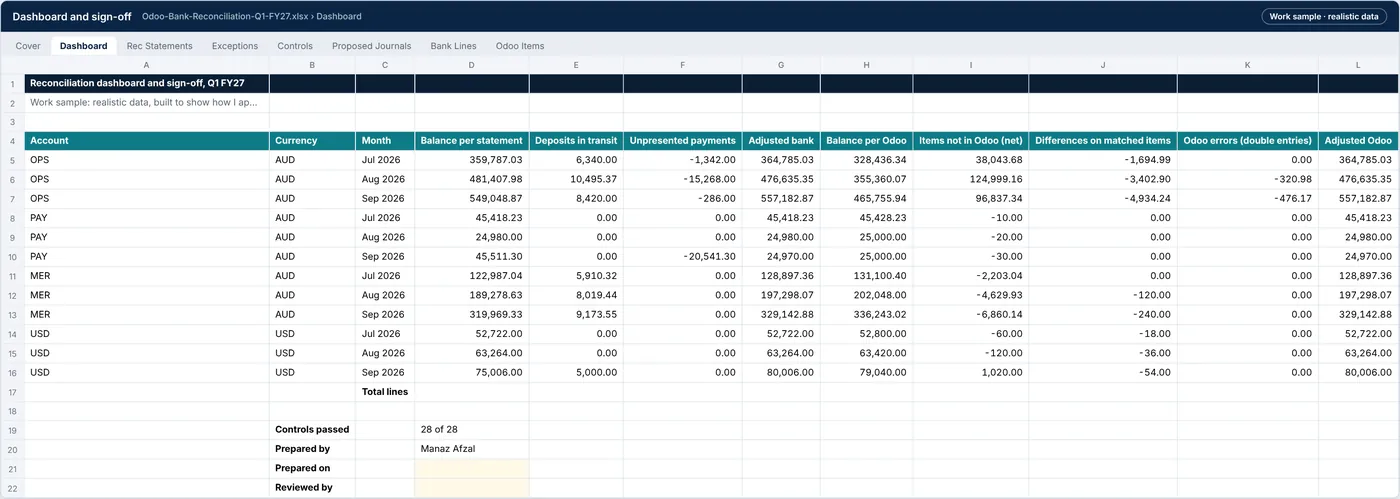The height and width of the screenshot is (499, 1400).
Task: Click the Work sample subtitle cell in row 2
Action: pos(147,102)
